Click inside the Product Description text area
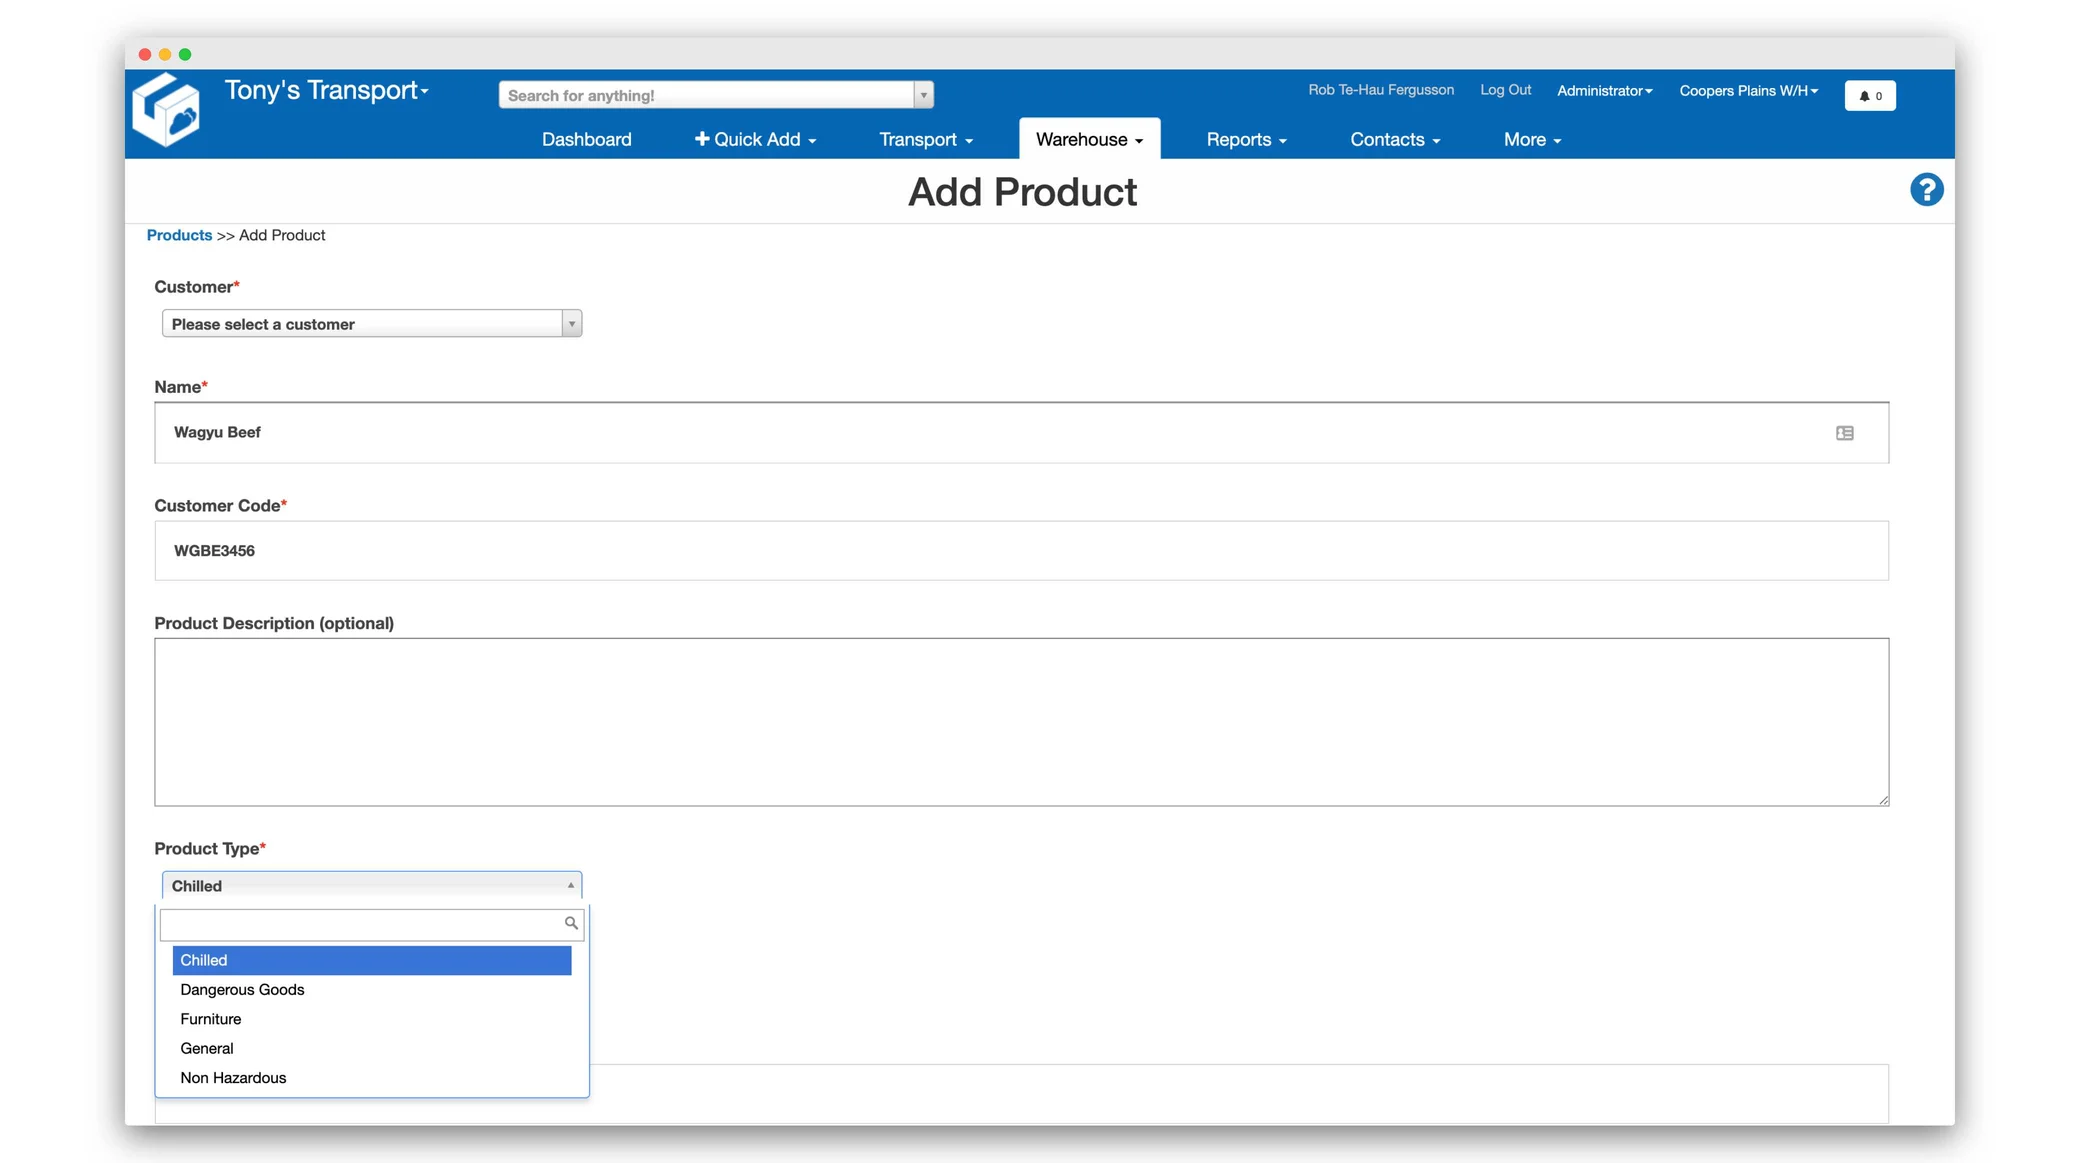The image size is (2080, 1163). (1020, 722)
